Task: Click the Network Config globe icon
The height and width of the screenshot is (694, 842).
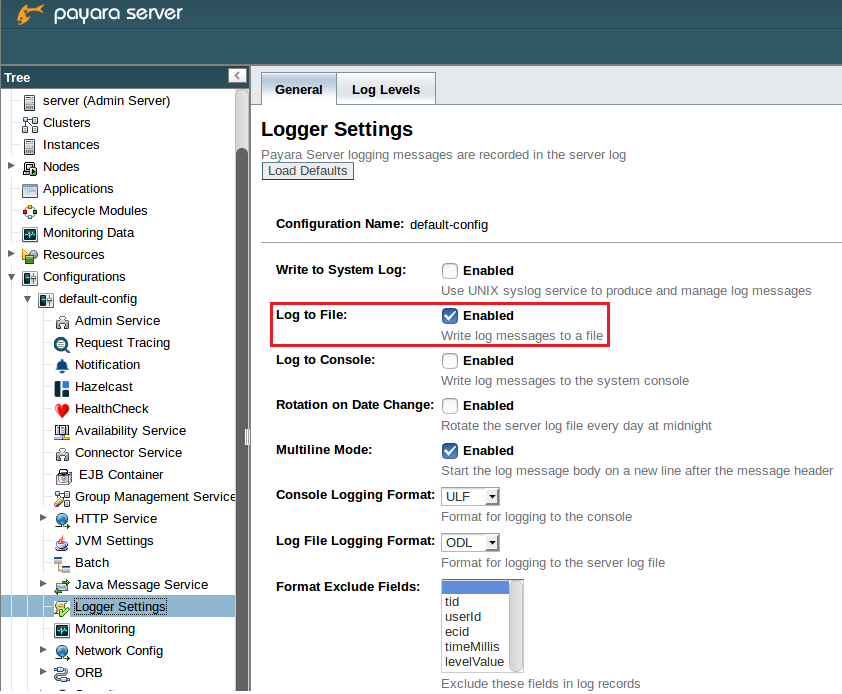Action: (x=62, y=652)
